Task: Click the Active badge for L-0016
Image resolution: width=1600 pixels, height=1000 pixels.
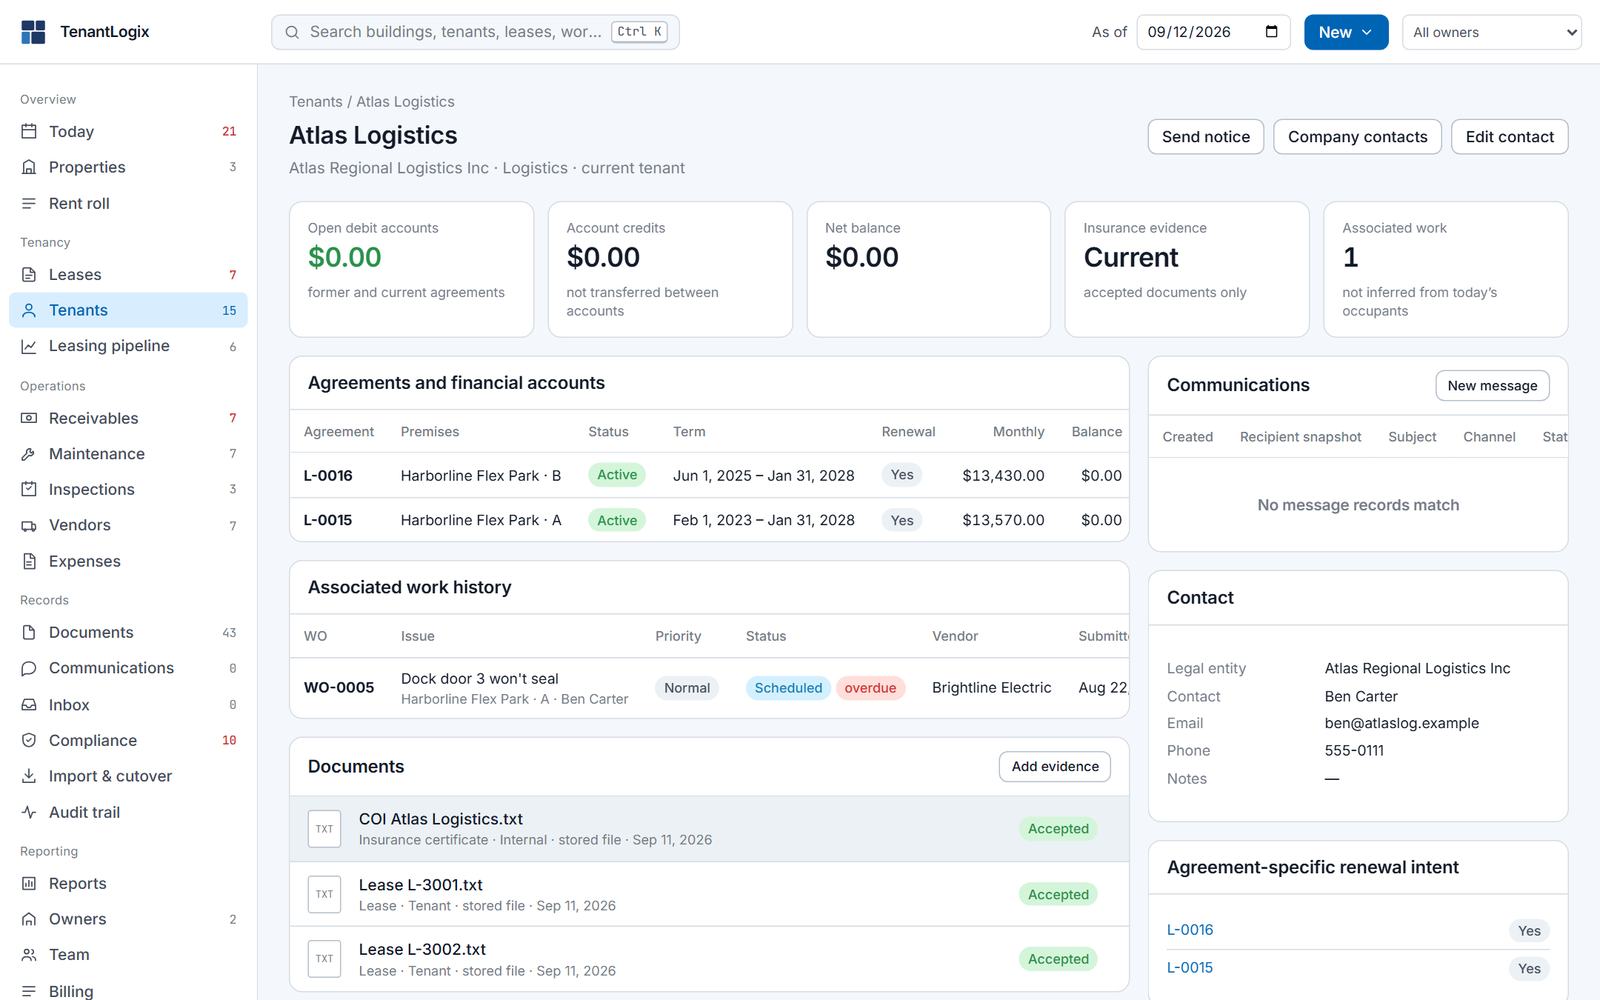Action: coord(617,475)
